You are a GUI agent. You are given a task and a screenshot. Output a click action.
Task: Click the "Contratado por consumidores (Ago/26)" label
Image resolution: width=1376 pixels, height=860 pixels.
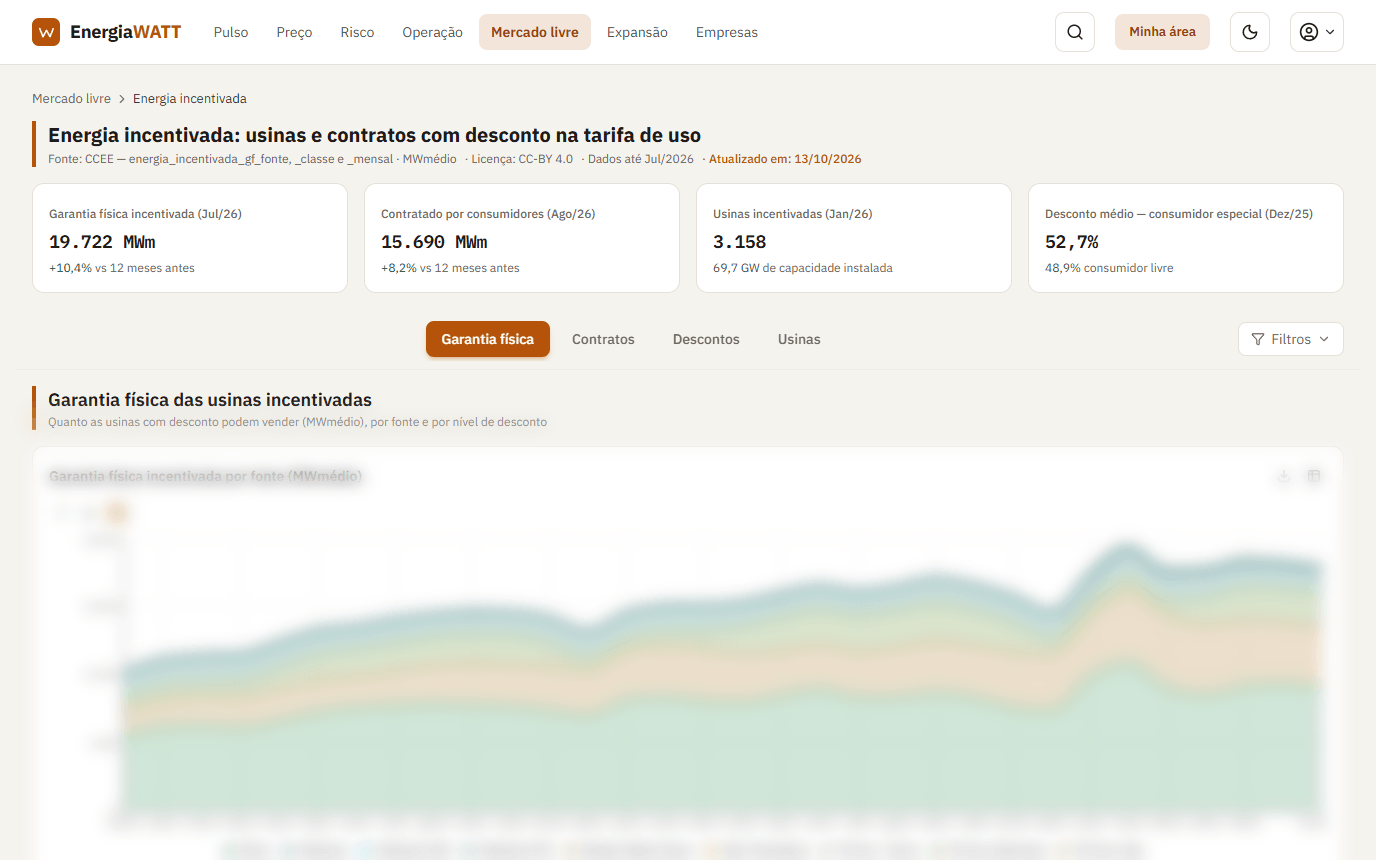click(488, 214)
